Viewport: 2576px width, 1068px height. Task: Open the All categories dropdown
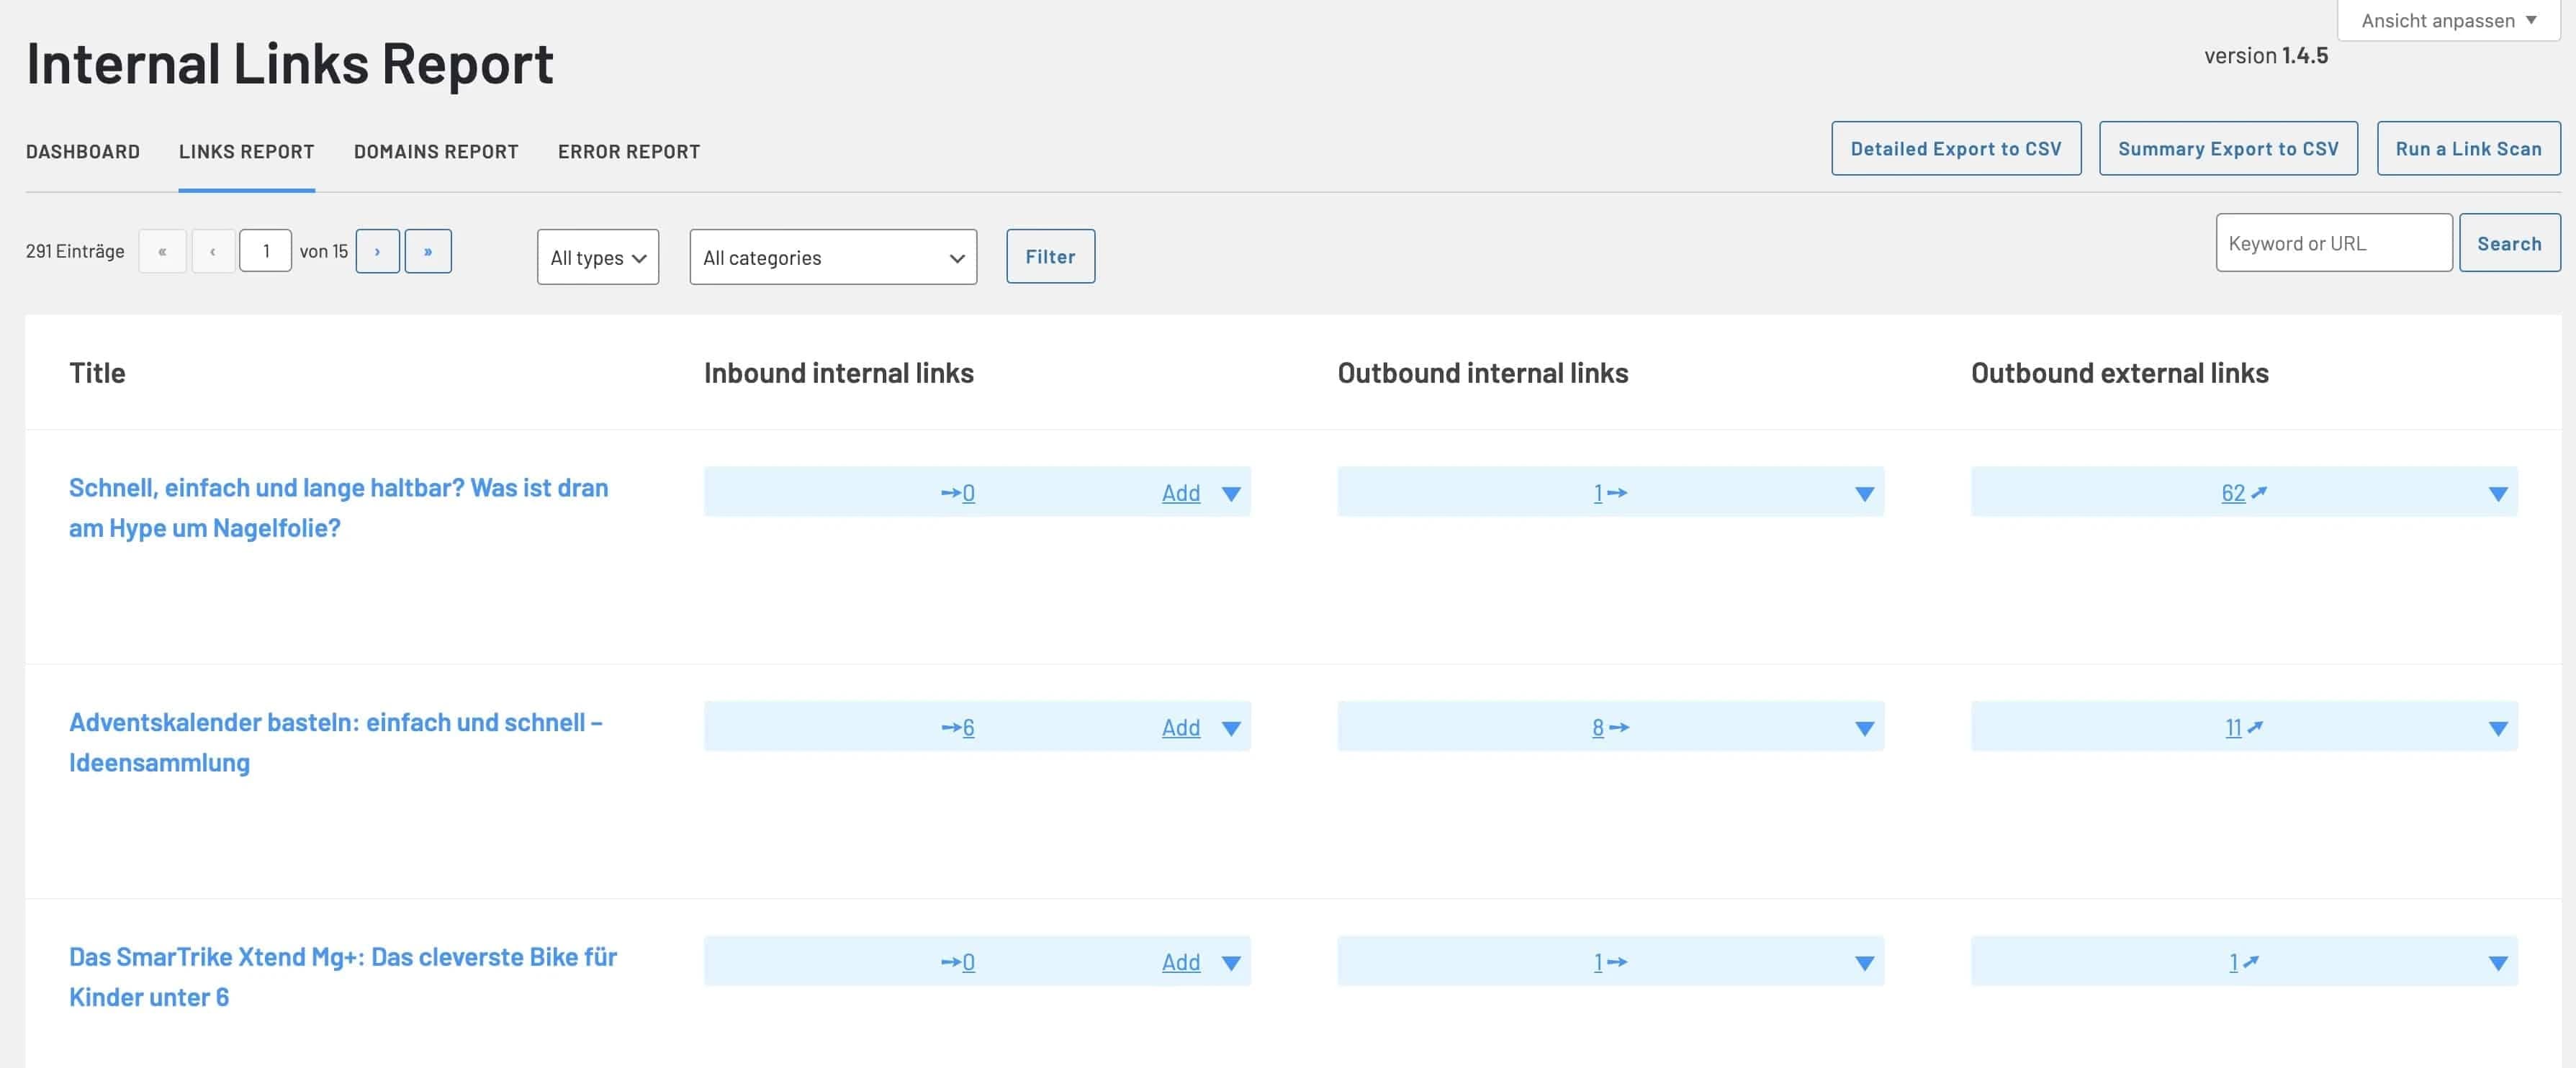tap(832, 257)
